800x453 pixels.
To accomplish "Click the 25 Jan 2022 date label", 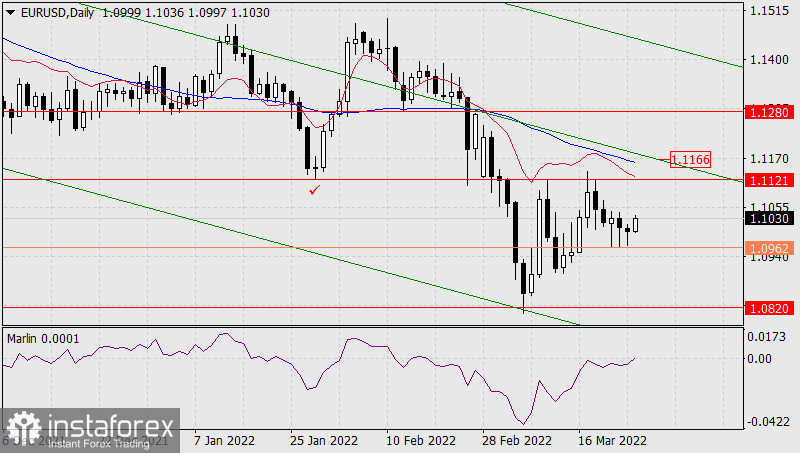I will point(324,440).
